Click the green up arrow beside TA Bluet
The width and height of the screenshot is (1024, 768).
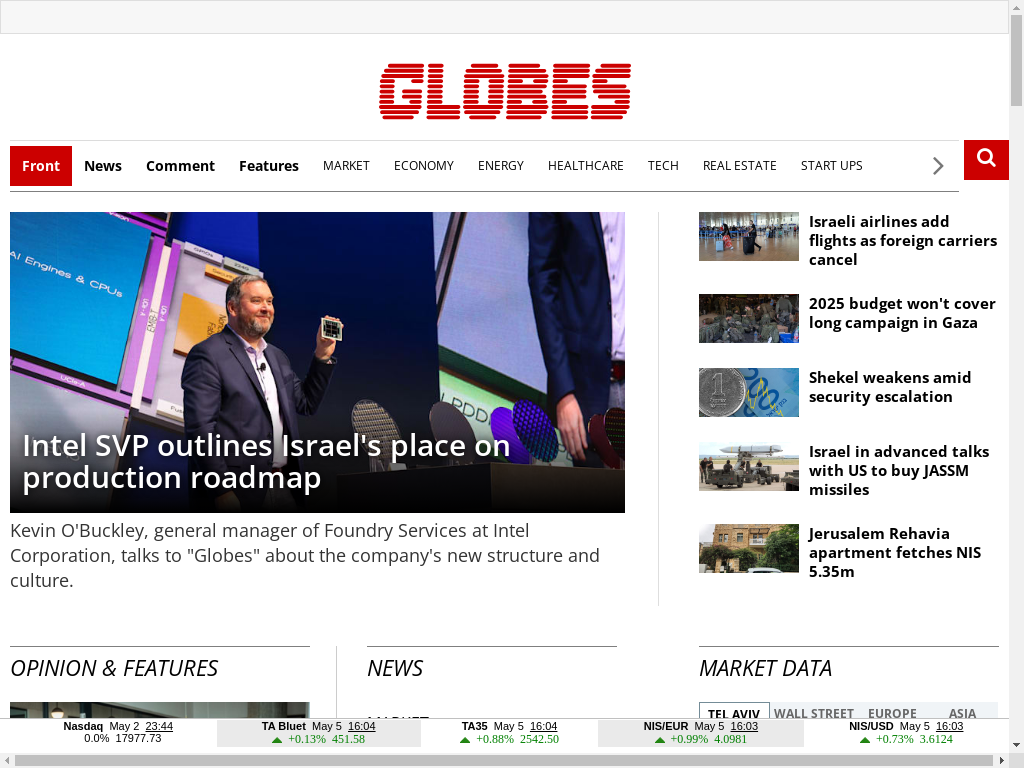click(277, 740)
